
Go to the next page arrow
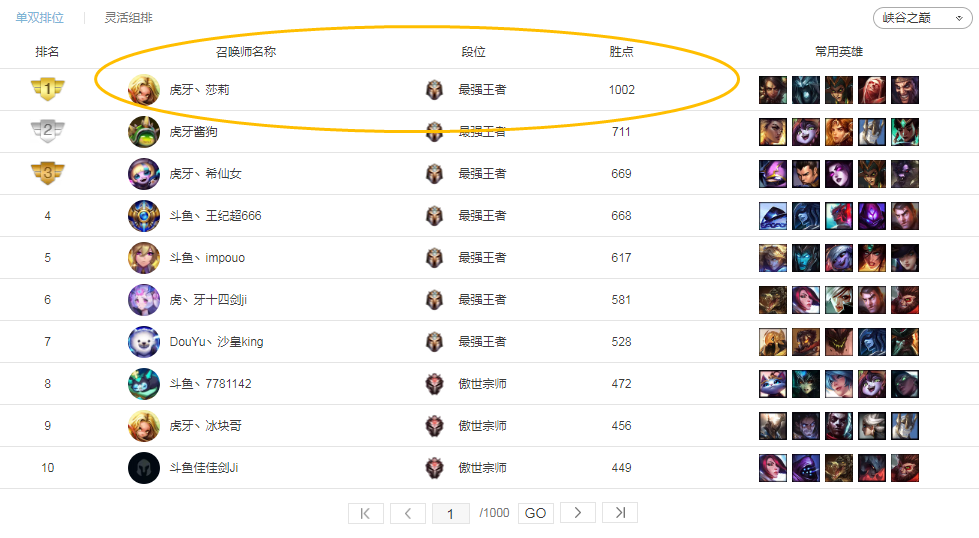(x=578, y=513)
